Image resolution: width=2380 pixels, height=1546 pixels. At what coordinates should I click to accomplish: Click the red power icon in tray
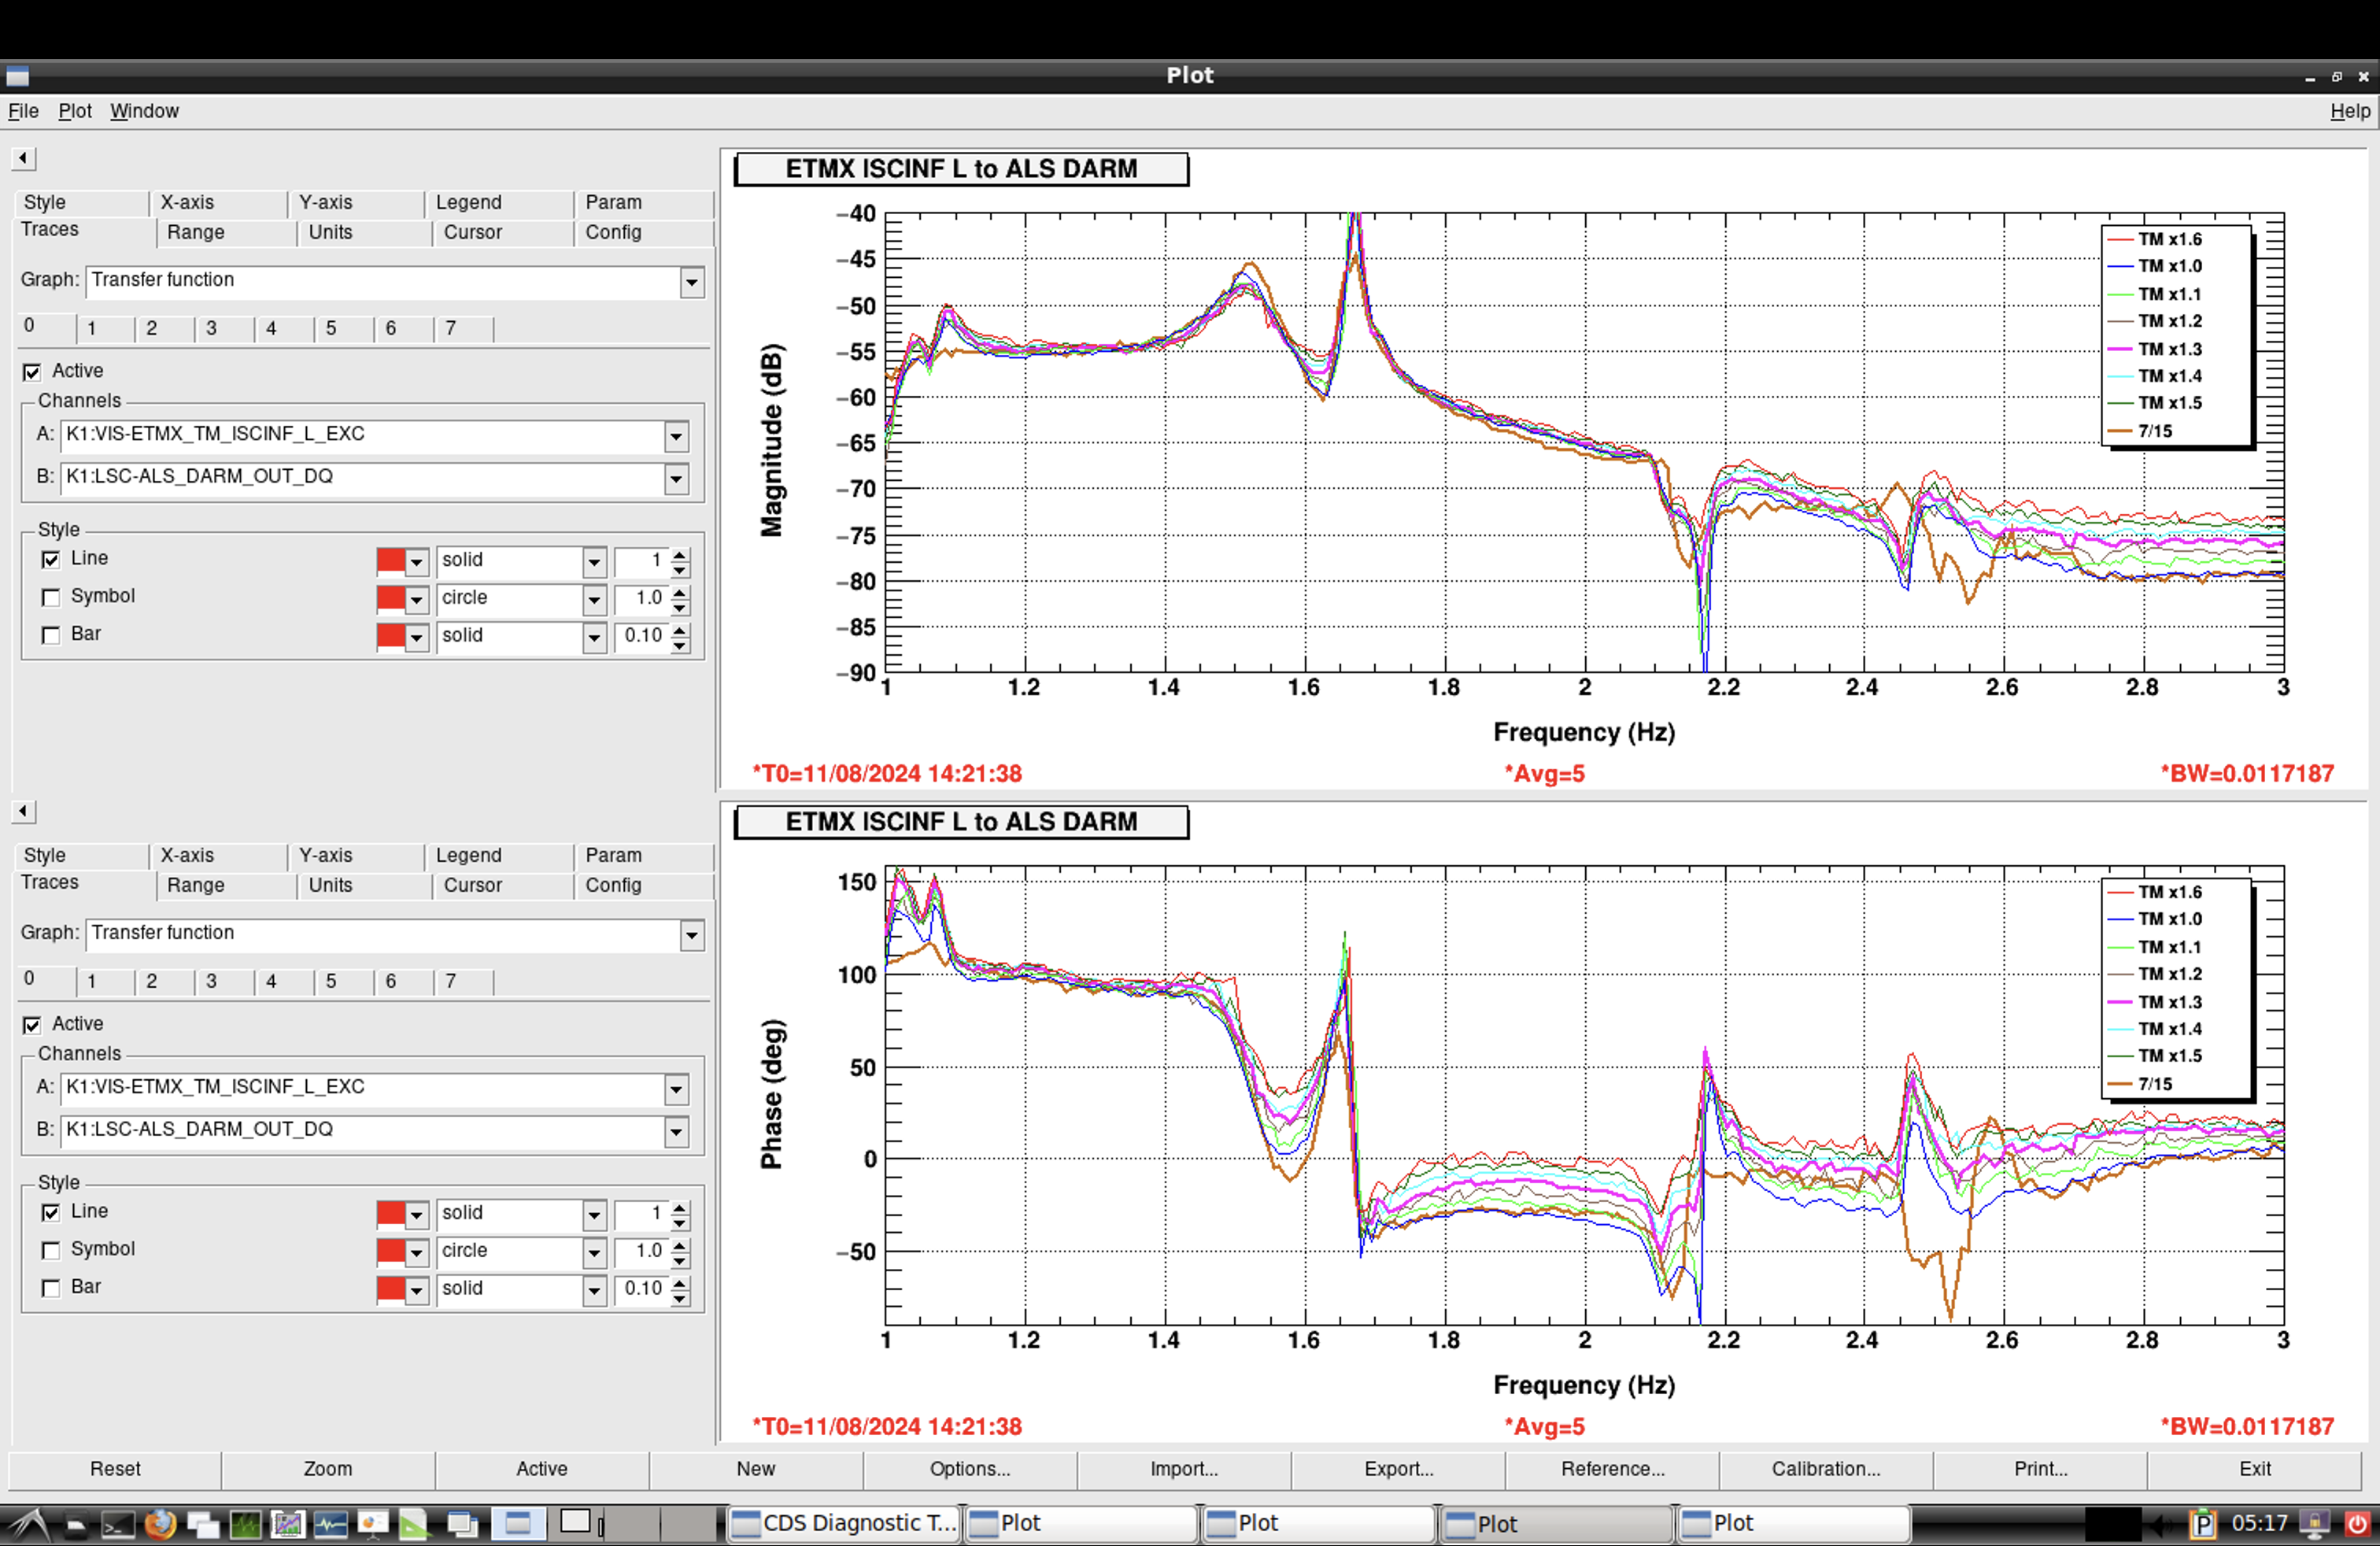2357,1524
